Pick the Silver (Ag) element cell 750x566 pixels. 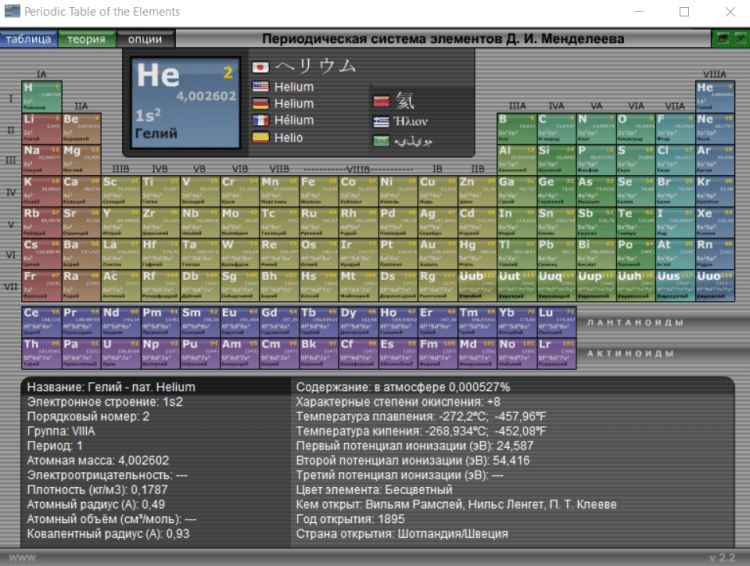438,222
